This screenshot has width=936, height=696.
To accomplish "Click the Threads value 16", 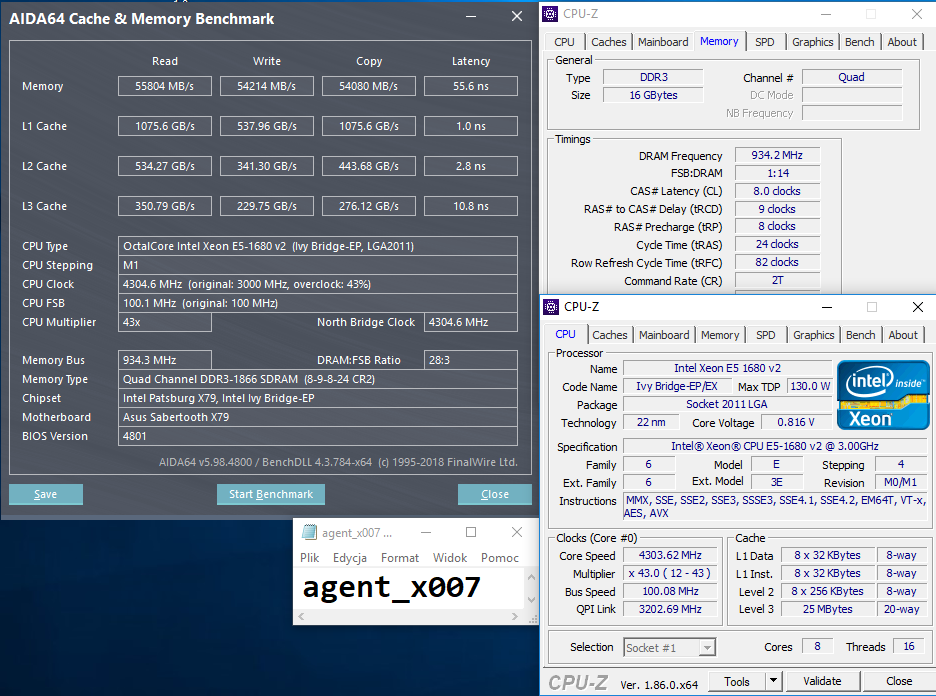I will (909, 646).
